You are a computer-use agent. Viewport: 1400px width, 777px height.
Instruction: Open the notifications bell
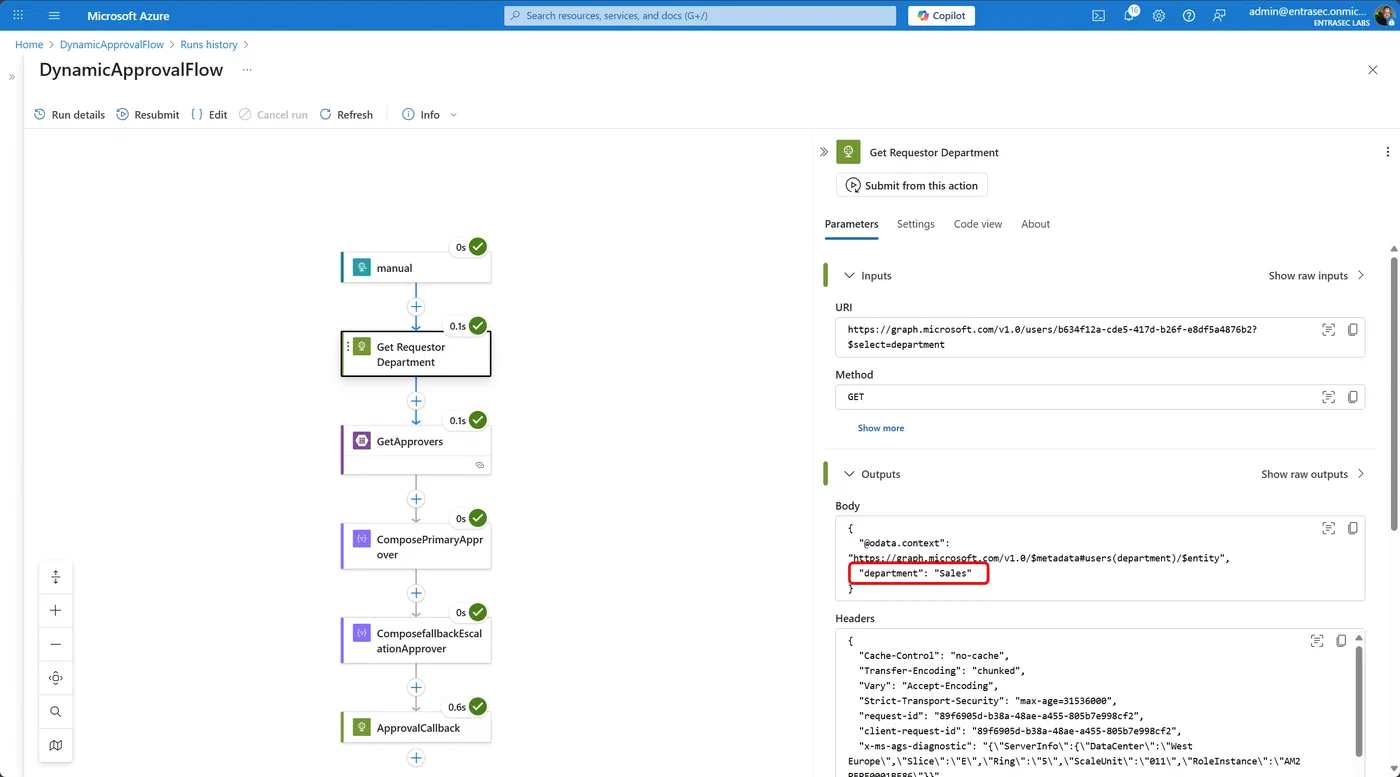point(1129,15)
